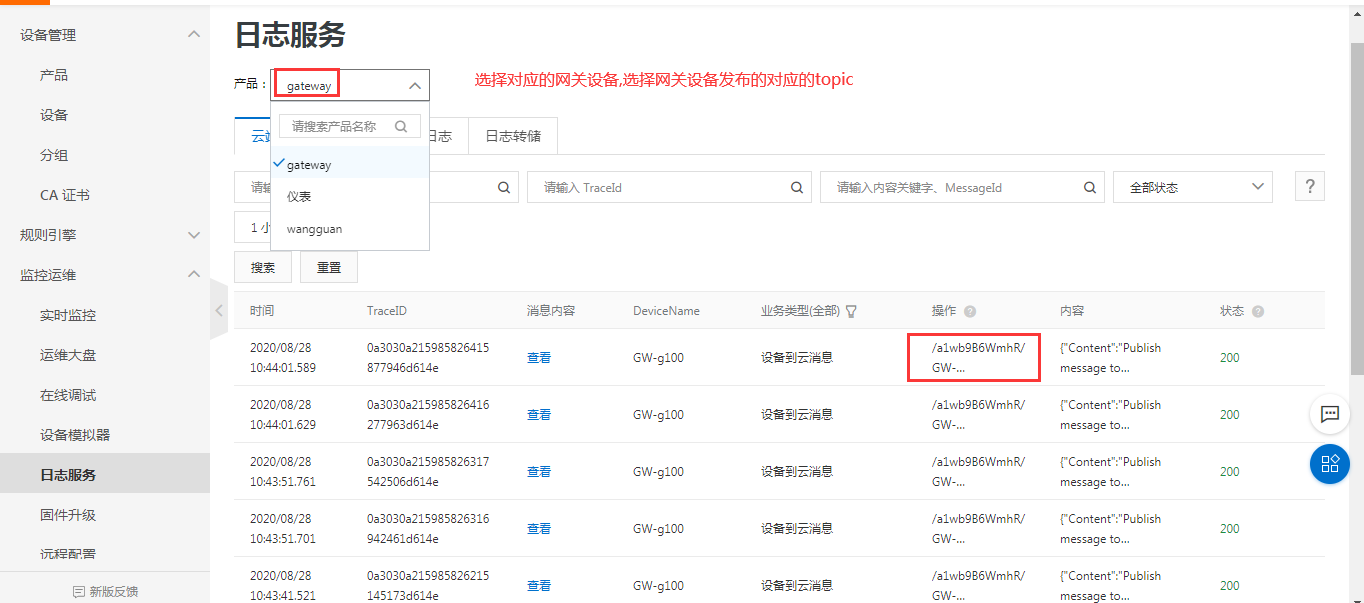Viewport: 1364px width, 603px height.
Task: Expand the 规则引擎 sidebar section
Action: pyautogui.click(x=194, y=235)
